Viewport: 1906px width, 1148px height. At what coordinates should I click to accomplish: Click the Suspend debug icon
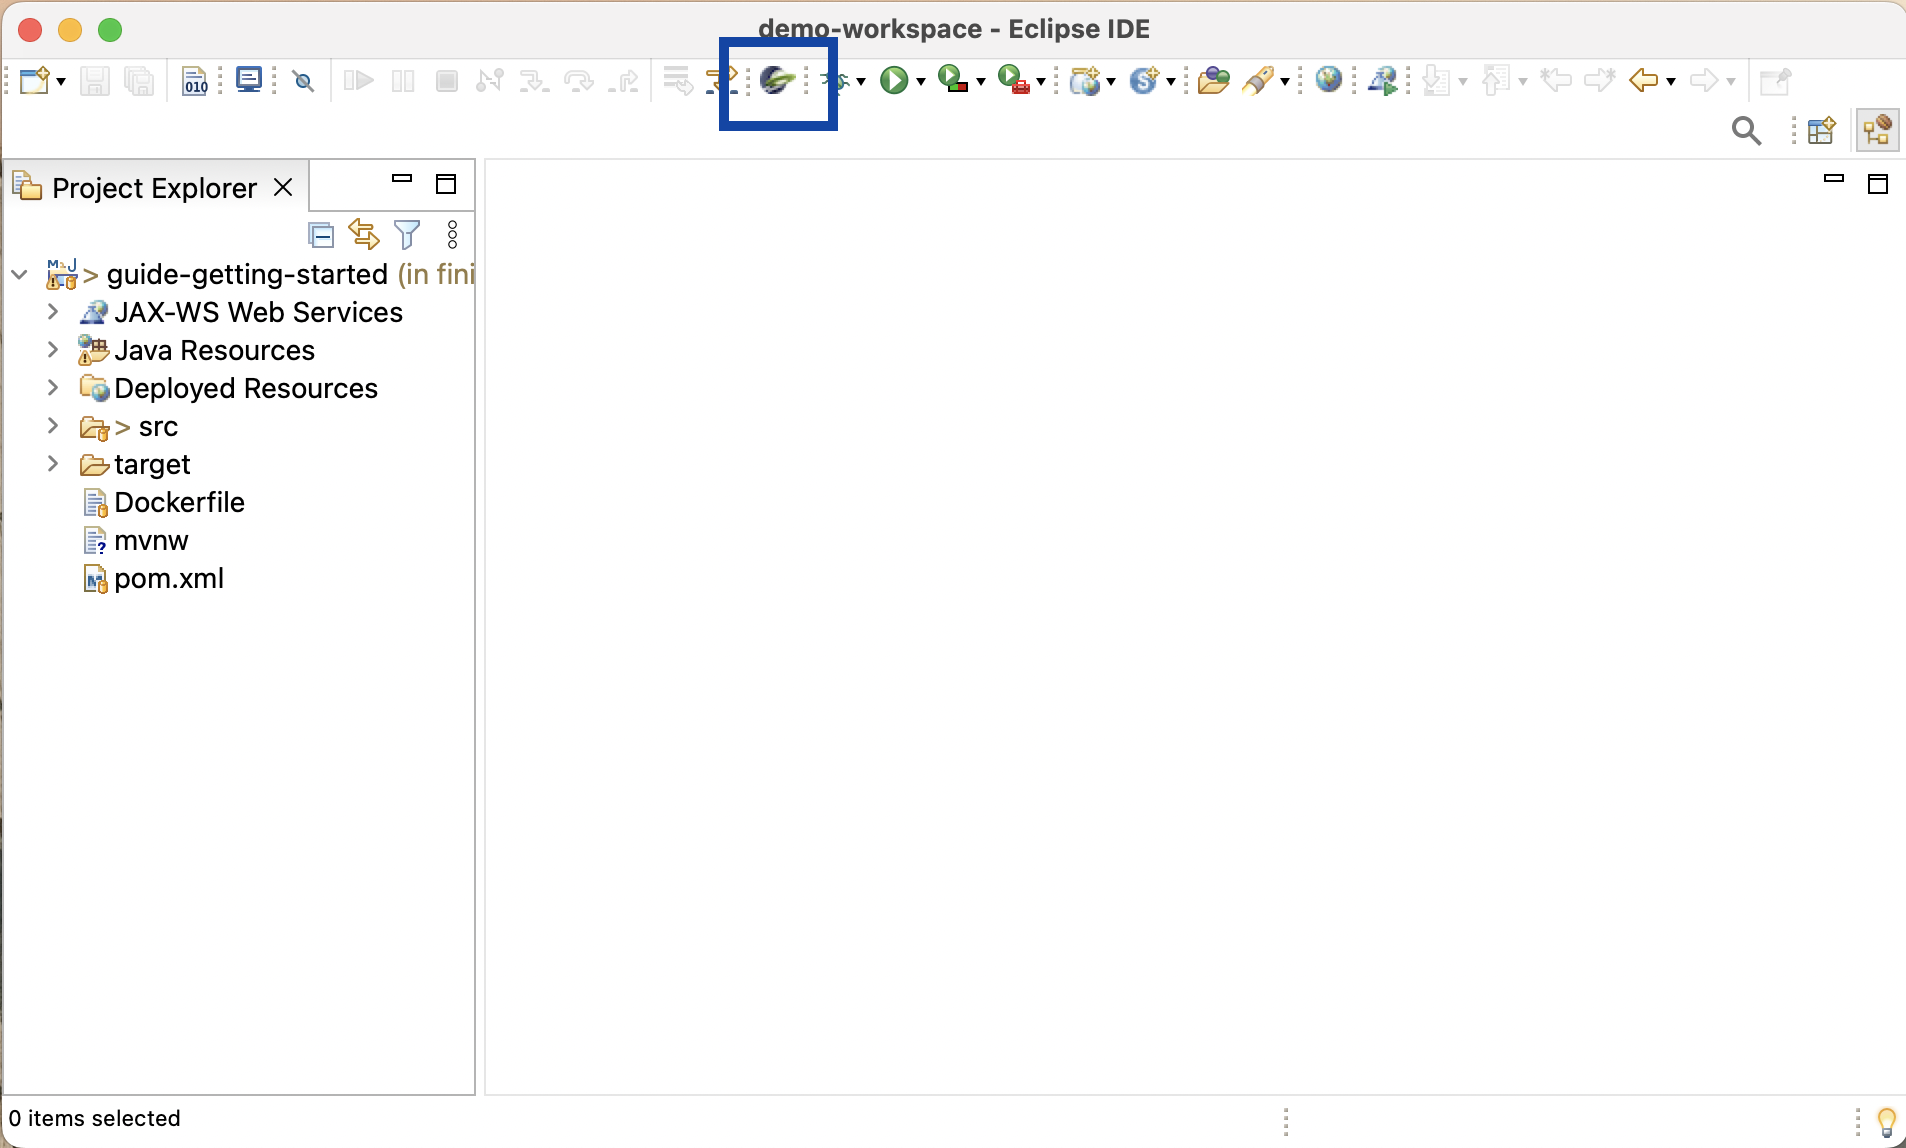[403, 81]
